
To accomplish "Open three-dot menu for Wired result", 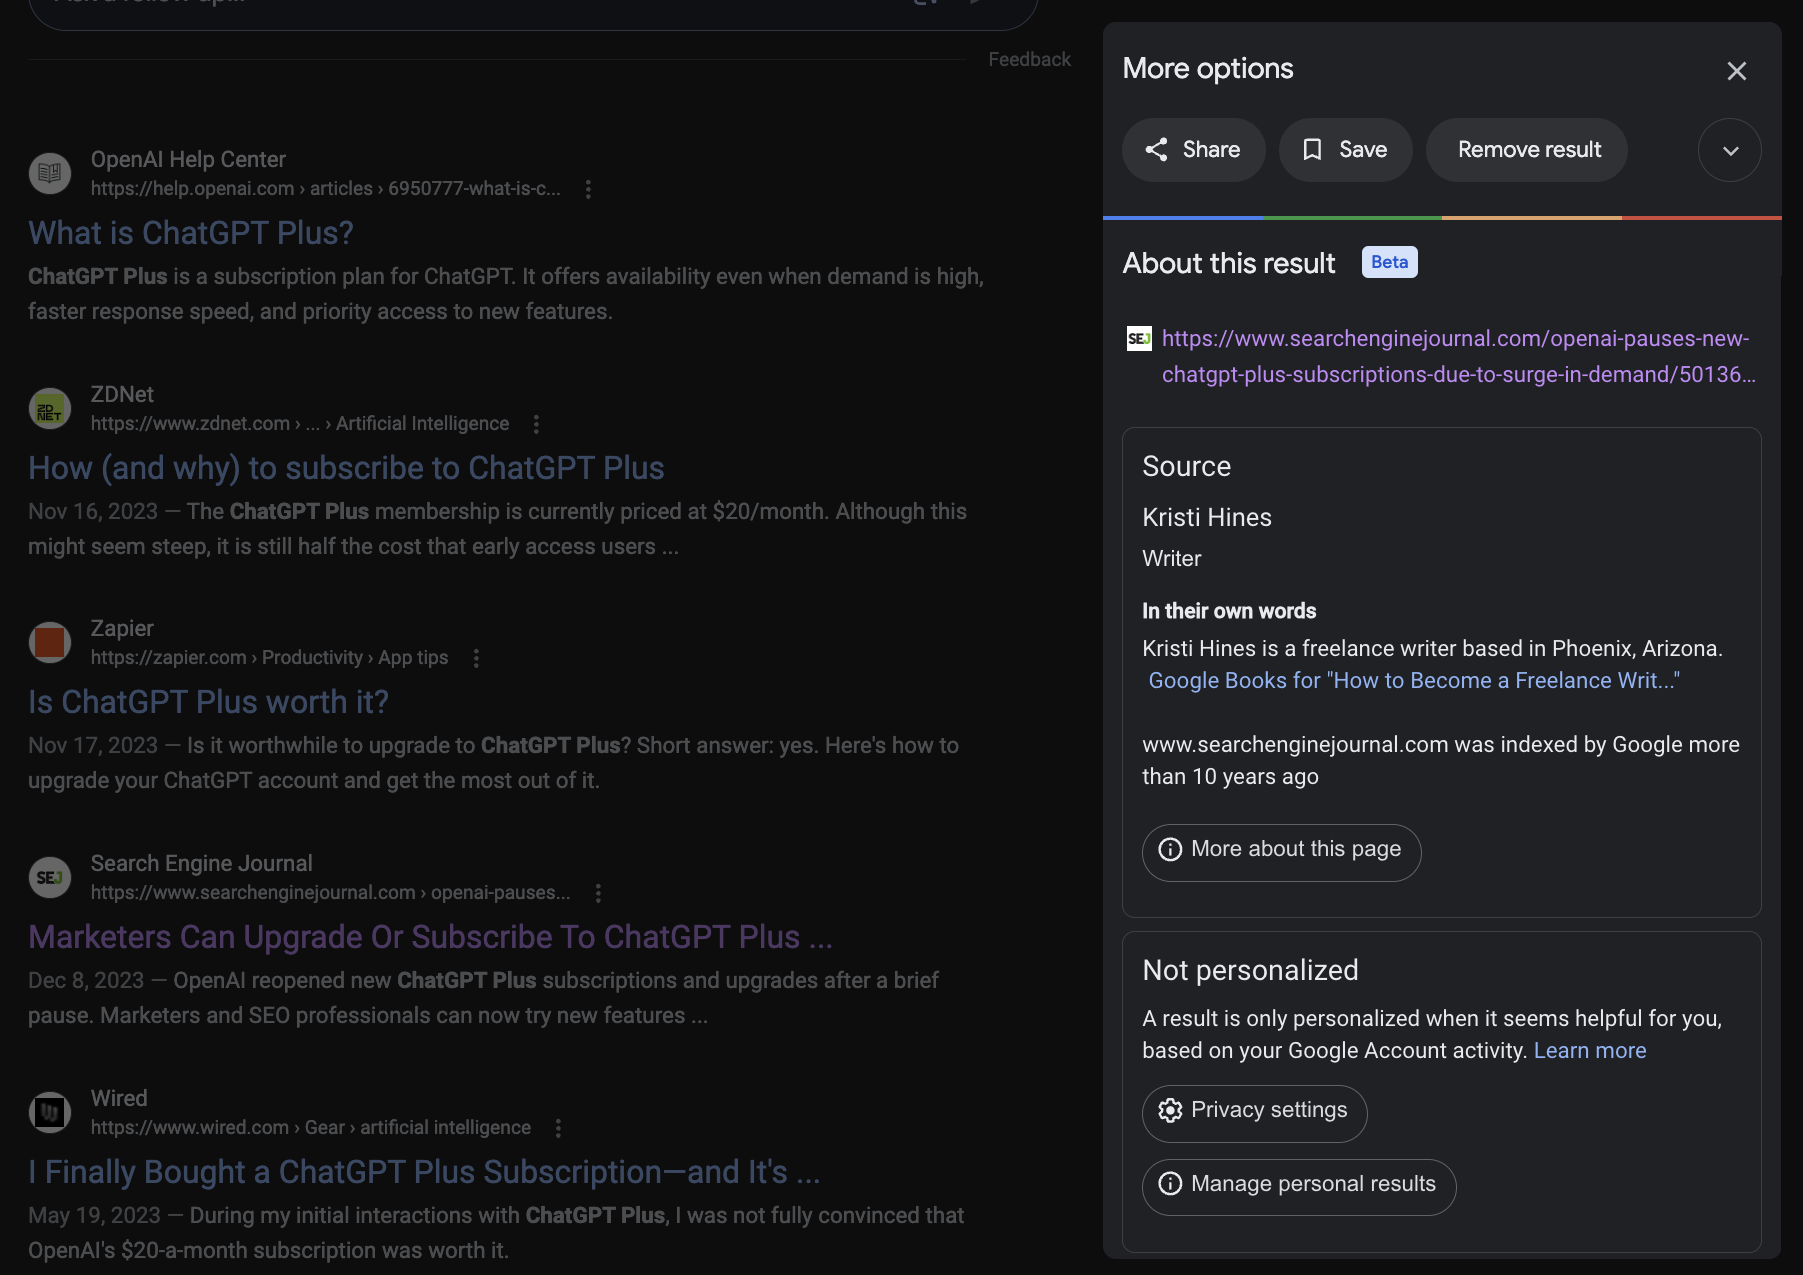I will (x=558, y=1128).
